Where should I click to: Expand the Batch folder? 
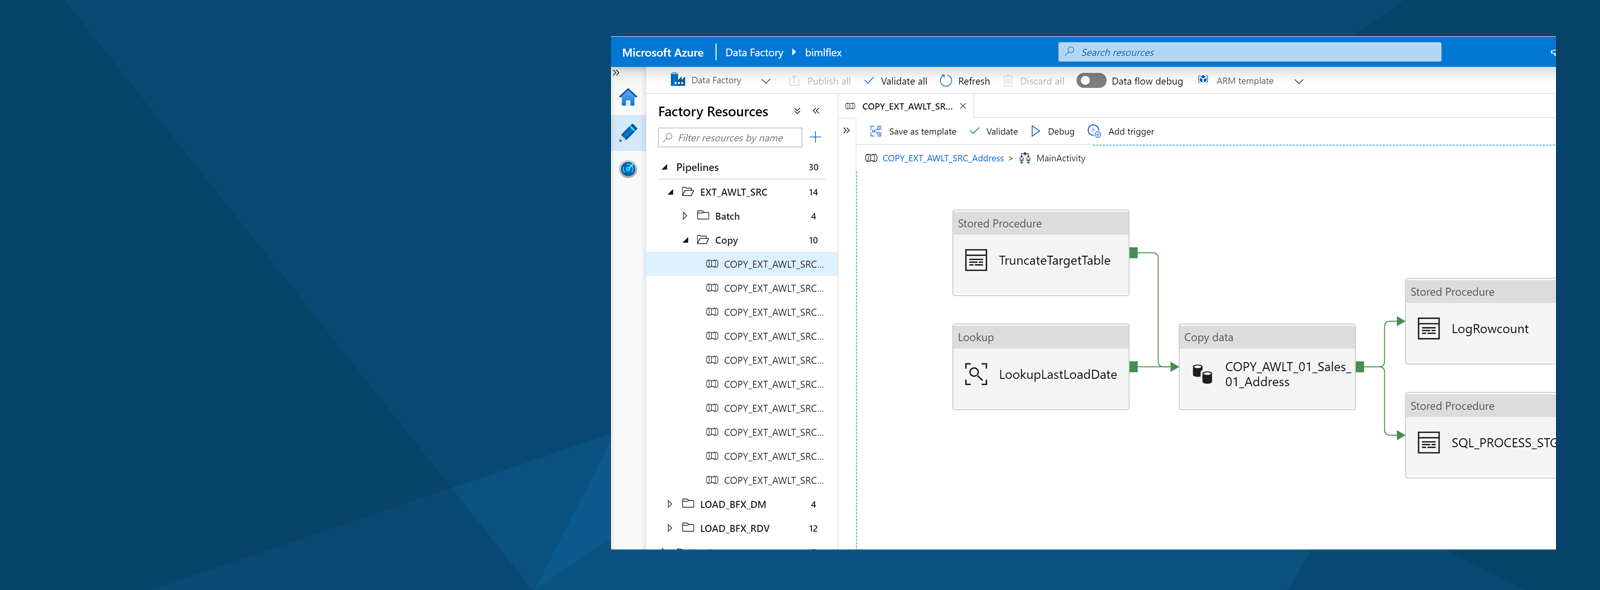click(x=685, y=216)
